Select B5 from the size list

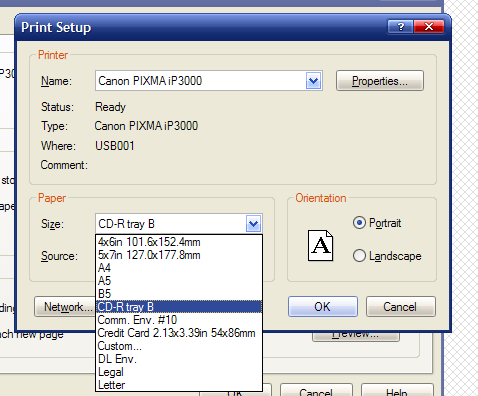pyautogui.click(x=179, y=294)
